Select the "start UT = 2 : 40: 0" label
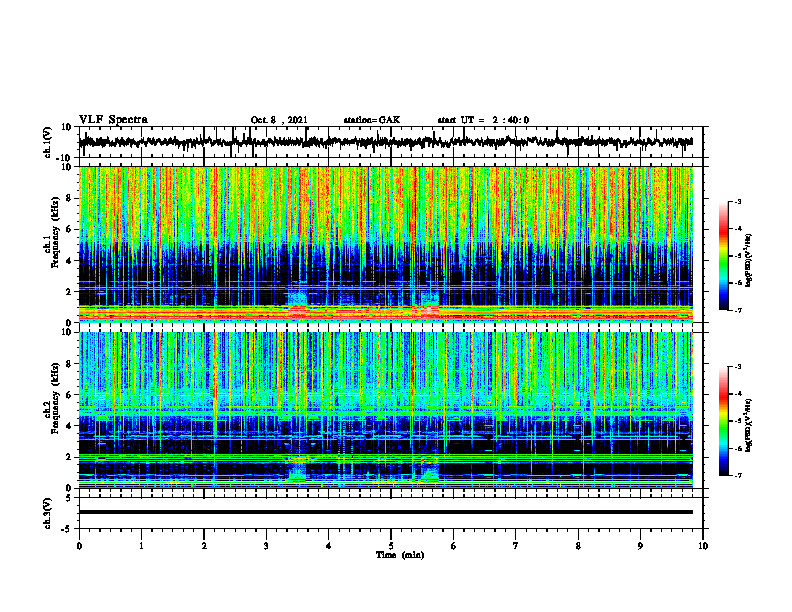The image size is (792, 612). pyautogui.click(x=483, y=120)
